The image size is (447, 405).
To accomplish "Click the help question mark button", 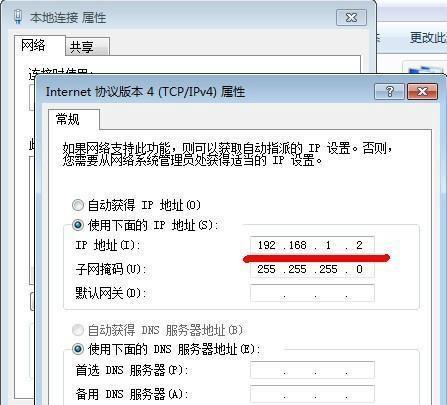I will (389, 91).
